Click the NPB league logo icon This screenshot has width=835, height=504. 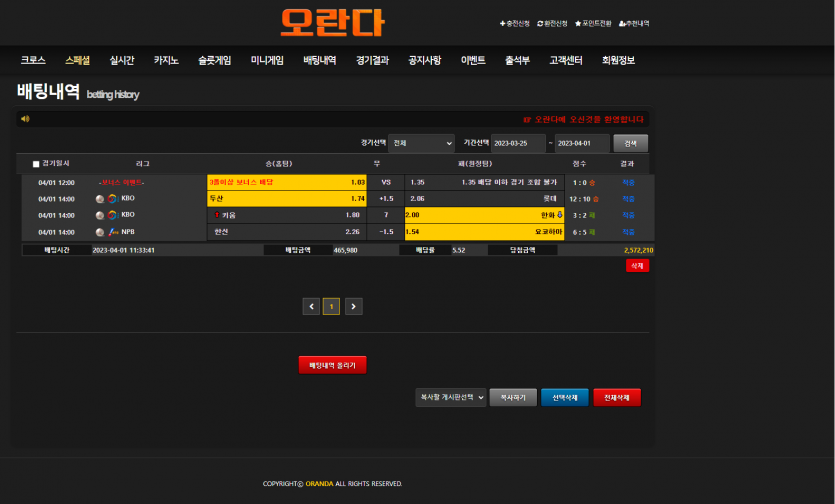coord(112,232)
